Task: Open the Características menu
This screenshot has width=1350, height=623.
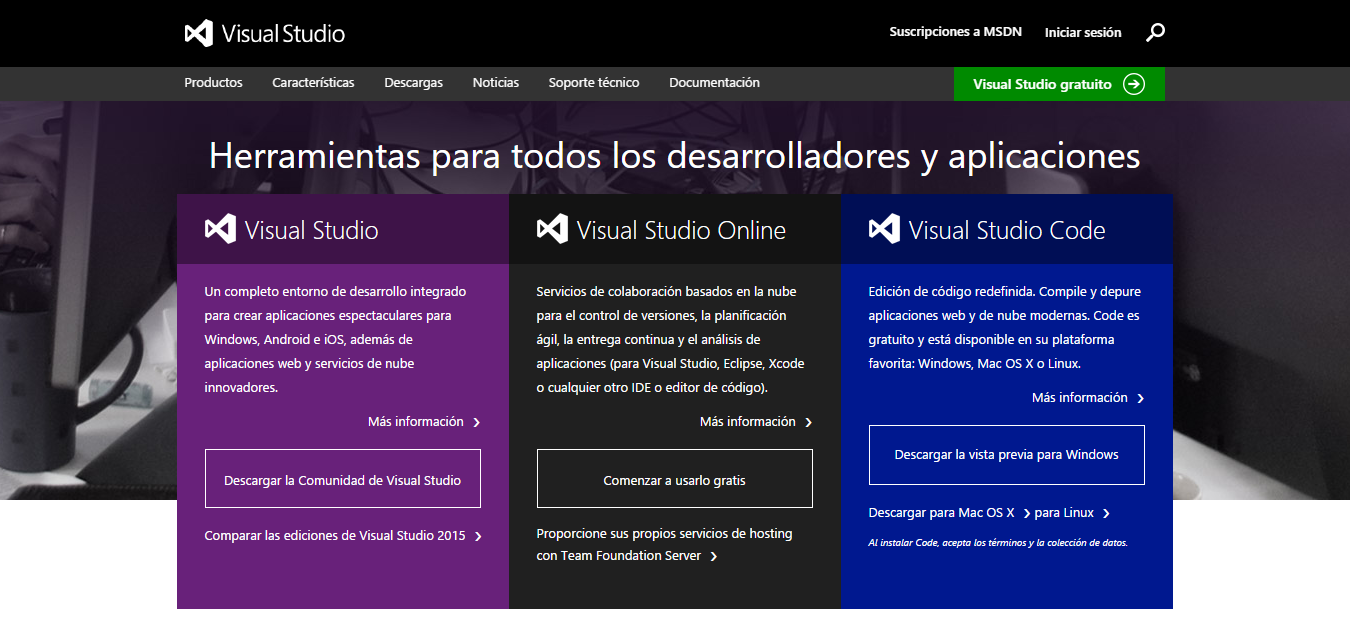Action: click(x=313, y=83)
